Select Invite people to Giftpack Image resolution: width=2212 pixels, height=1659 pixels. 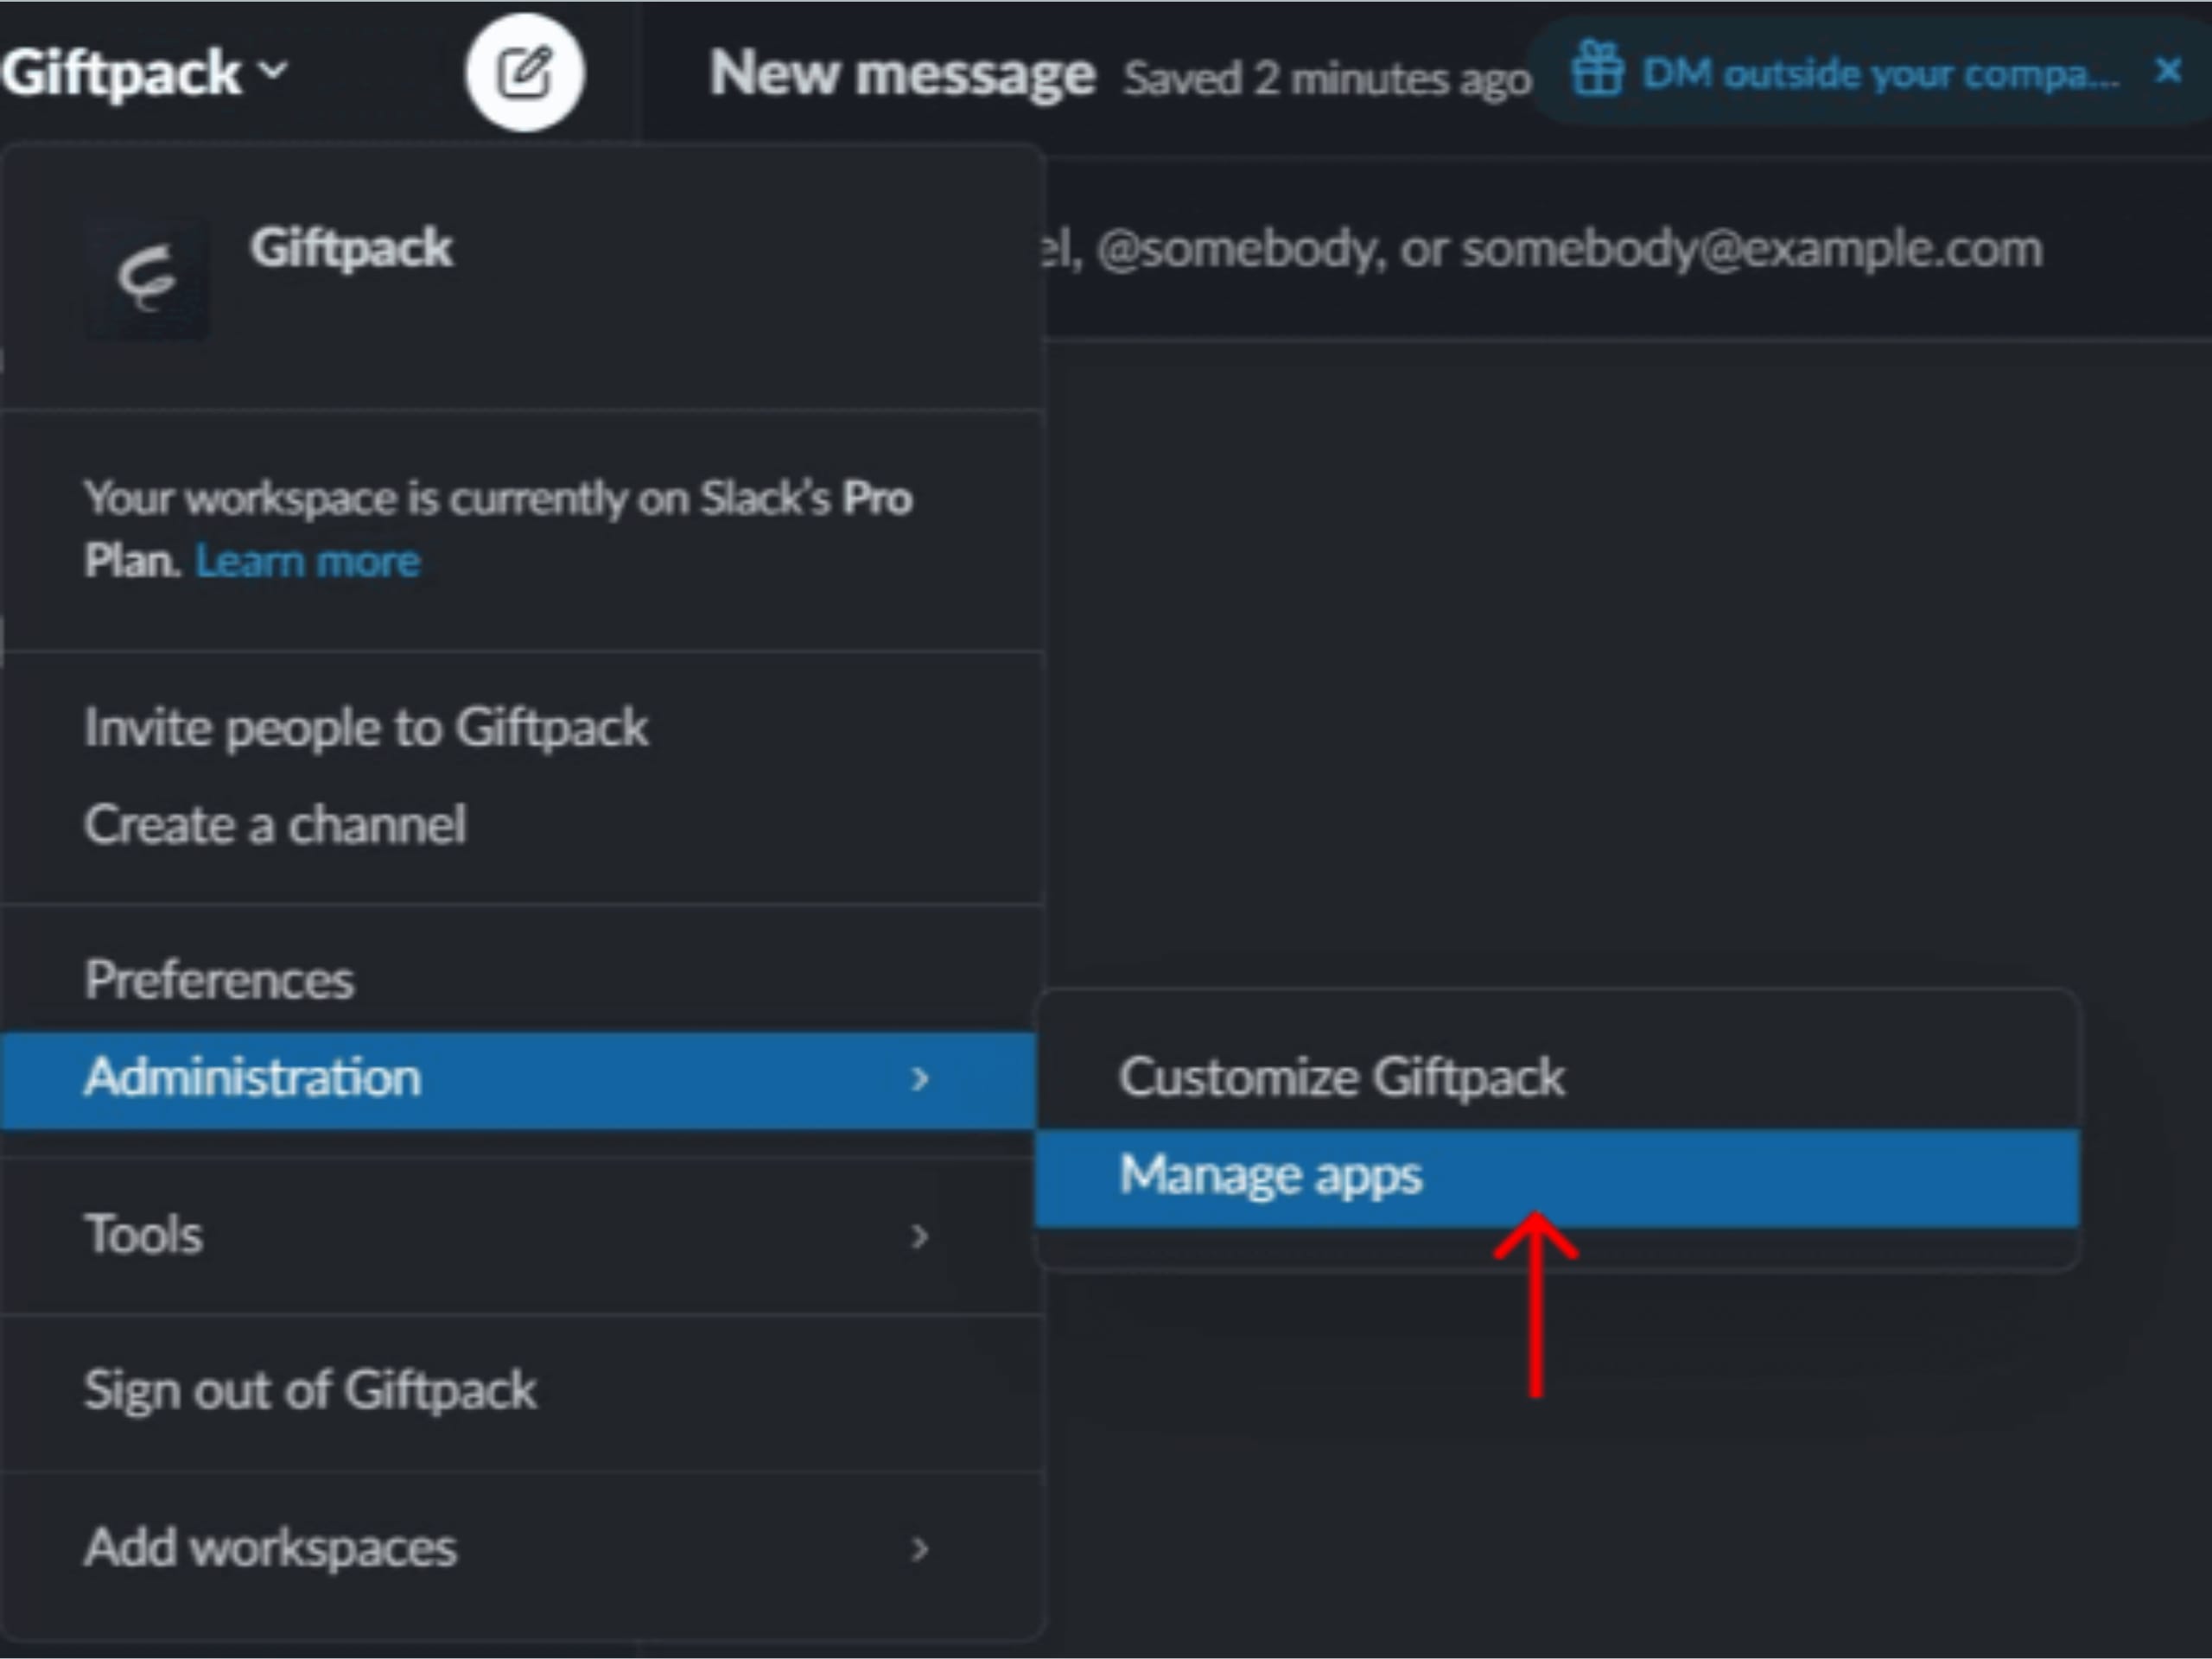[x=520, y=727]
